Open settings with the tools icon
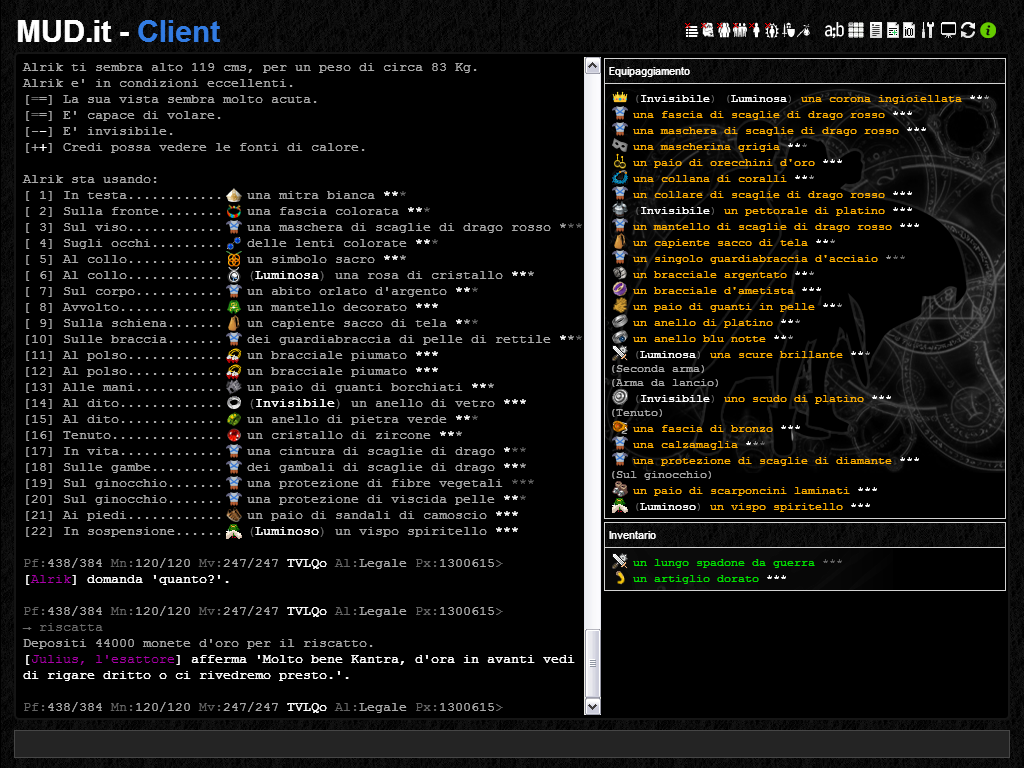Image resolution: width=1024 pixels, height=768 pixels. coord(928,31)
